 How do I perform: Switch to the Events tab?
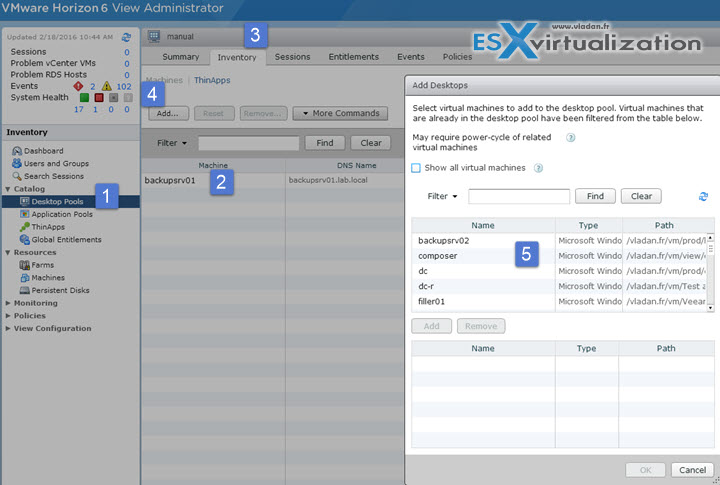click(x=411, y=57)
